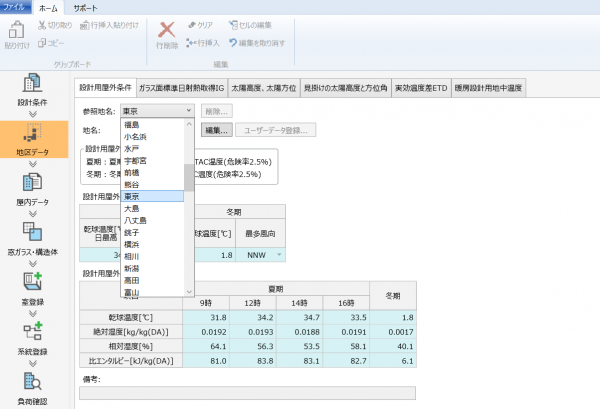Switch to the ホーム ribbon tab
600x409 pixels.
(48, 8)
